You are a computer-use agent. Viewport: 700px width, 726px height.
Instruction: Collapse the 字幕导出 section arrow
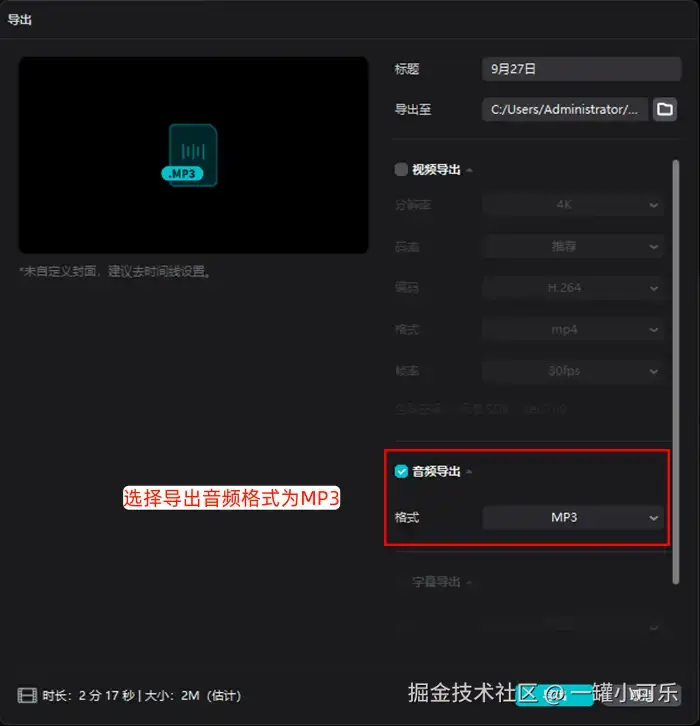point(469,582)
